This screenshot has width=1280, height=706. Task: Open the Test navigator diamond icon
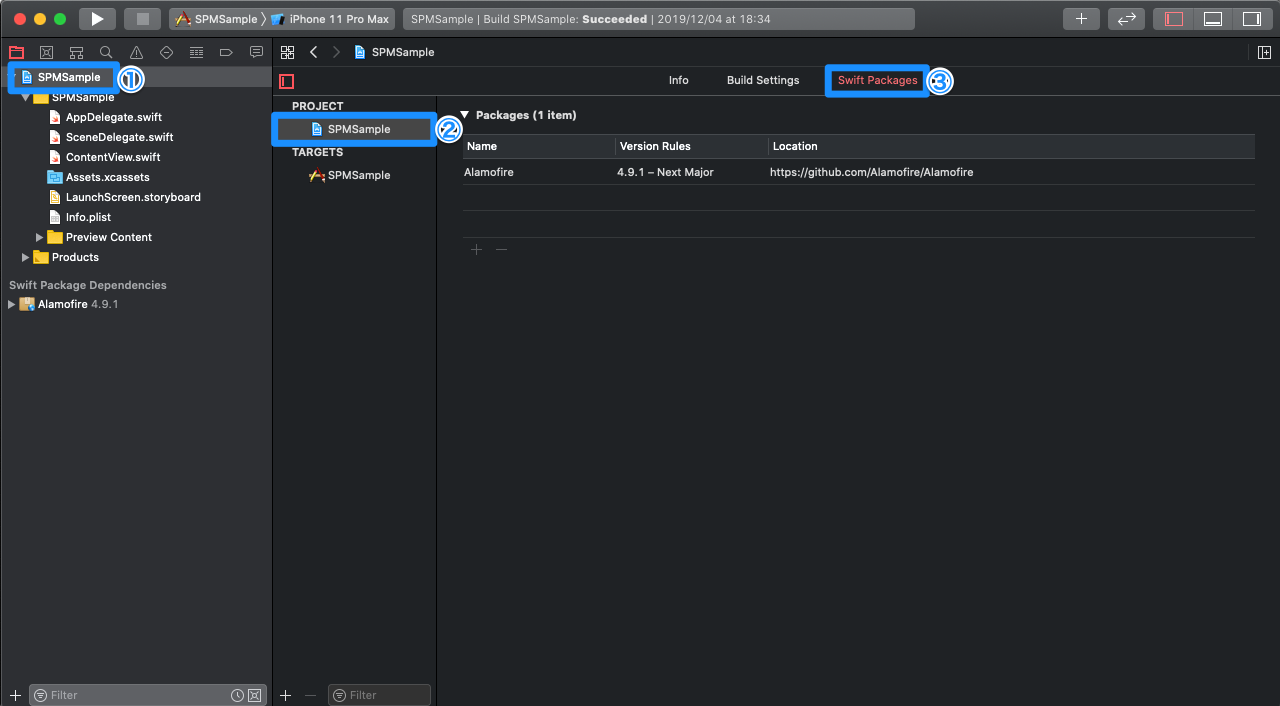click(166, 52)
